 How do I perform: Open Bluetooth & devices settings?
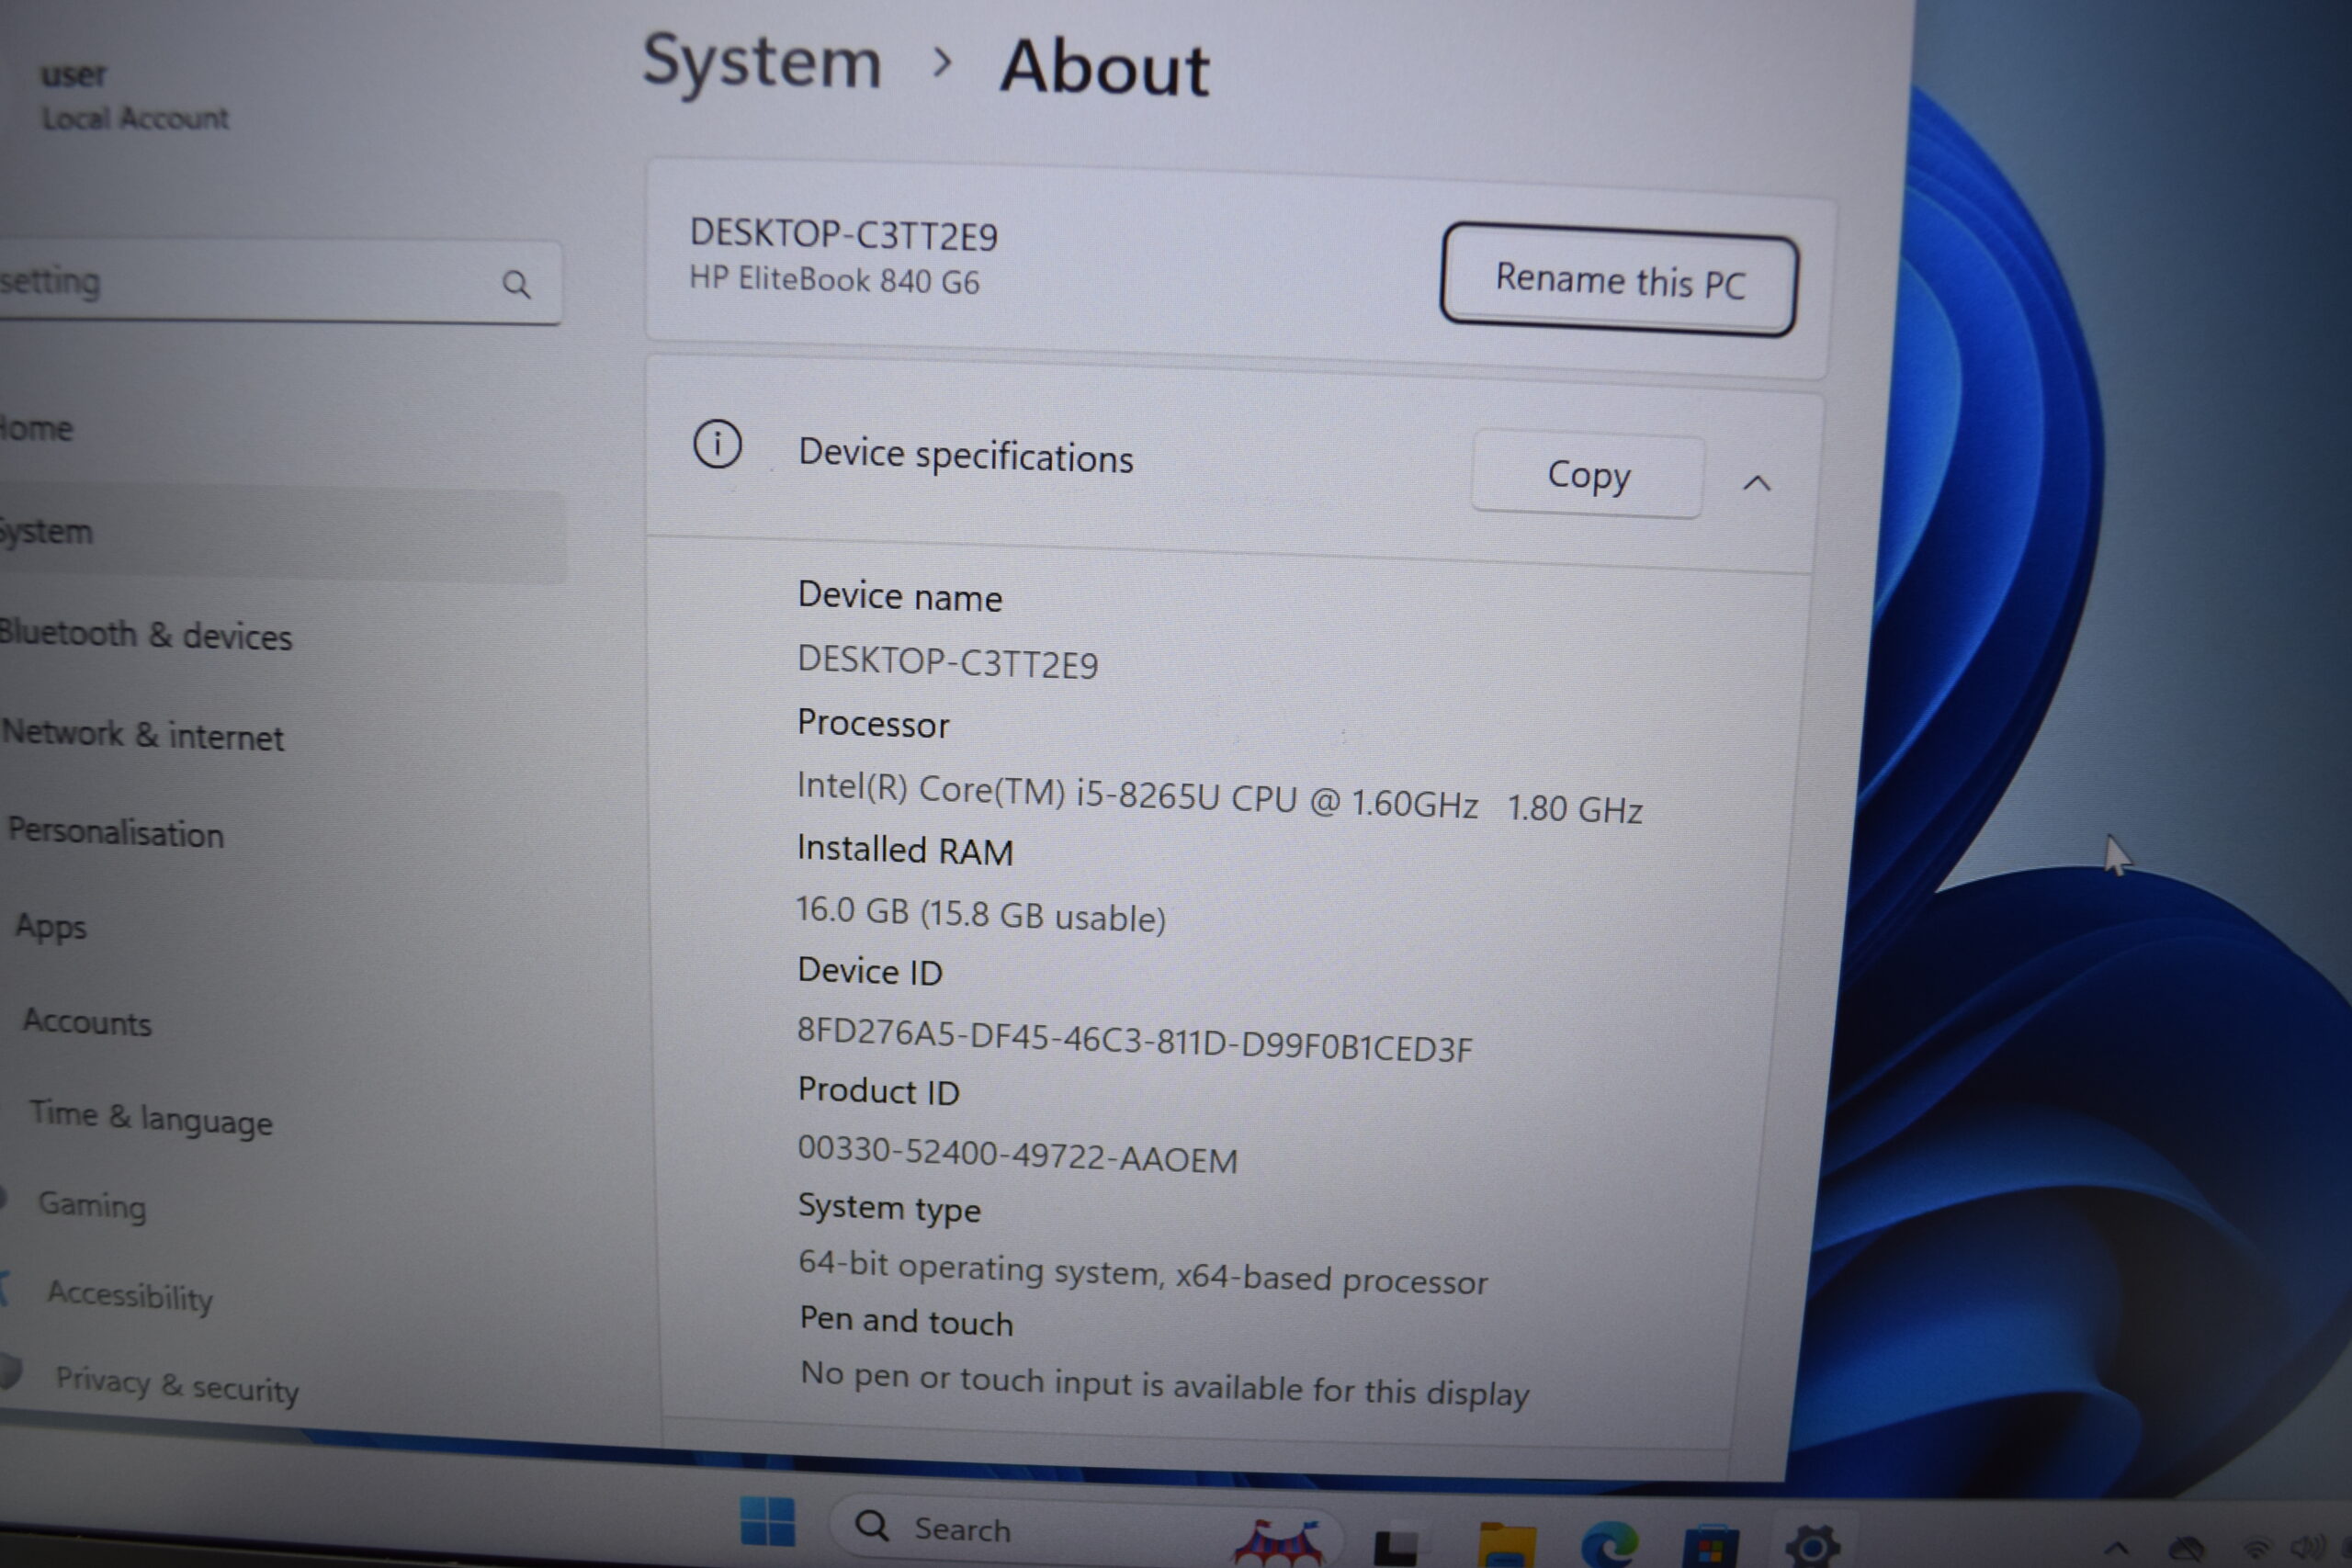pos(146,634)
